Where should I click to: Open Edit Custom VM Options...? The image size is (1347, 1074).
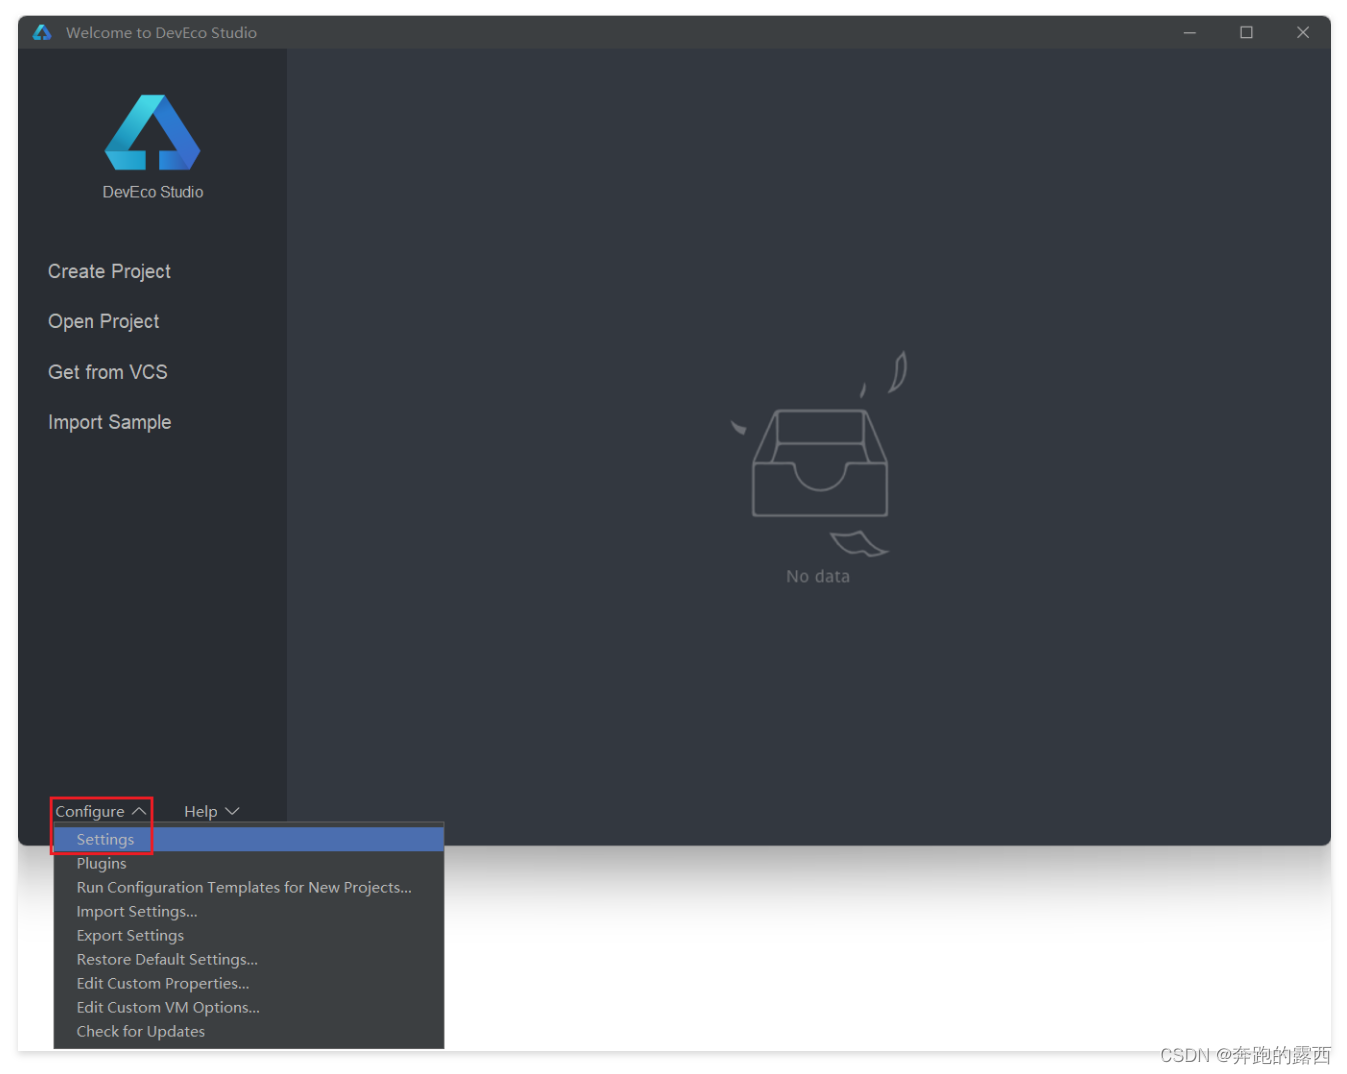[249, 1007]
